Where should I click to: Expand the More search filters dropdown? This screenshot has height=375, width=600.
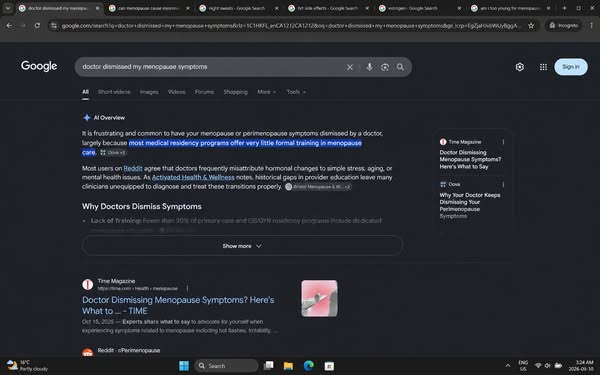pos(266,92)
